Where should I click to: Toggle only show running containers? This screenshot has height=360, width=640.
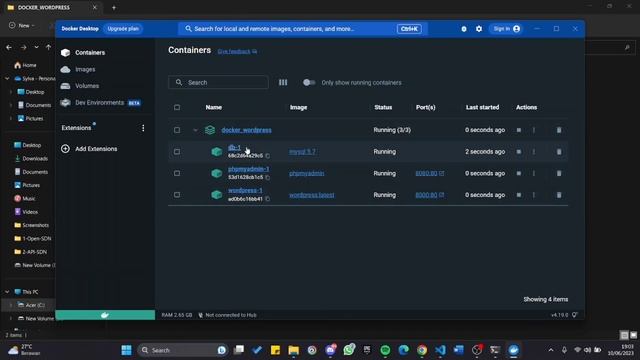pyautogui.click(x=309, y=82)
